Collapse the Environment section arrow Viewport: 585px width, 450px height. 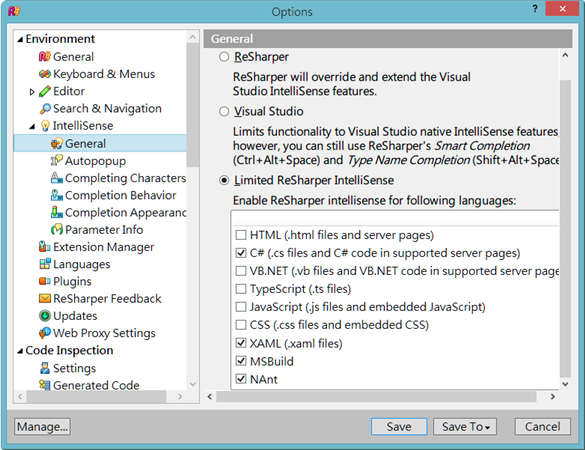click(20, 39)
